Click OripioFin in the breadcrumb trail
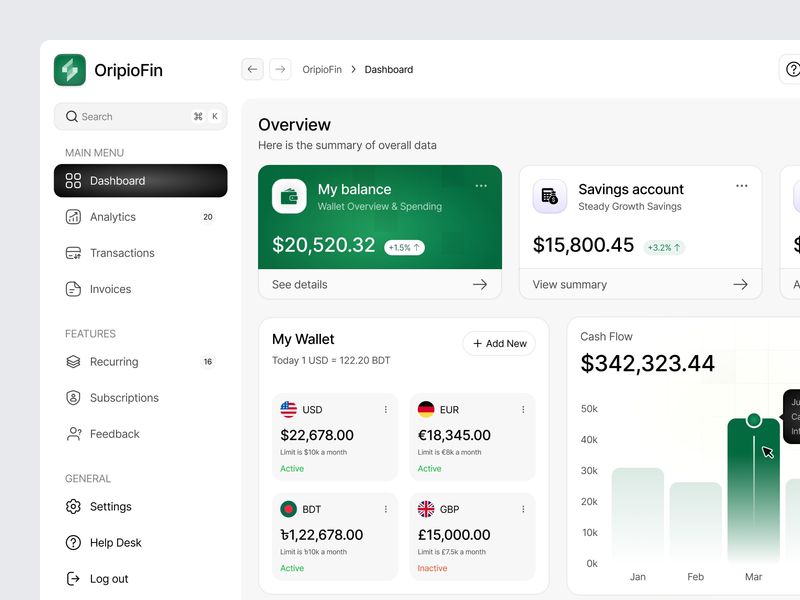 pos(321,69)
